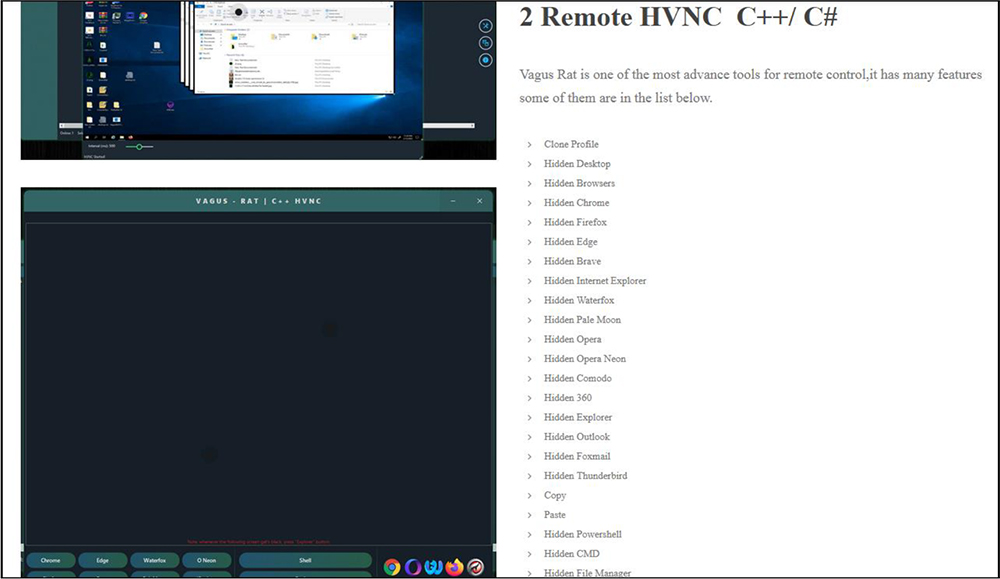This screenshot has height=579, width=1000.
Task: Click the Chrome shortcut on the remote desktop
Action: 143,17
